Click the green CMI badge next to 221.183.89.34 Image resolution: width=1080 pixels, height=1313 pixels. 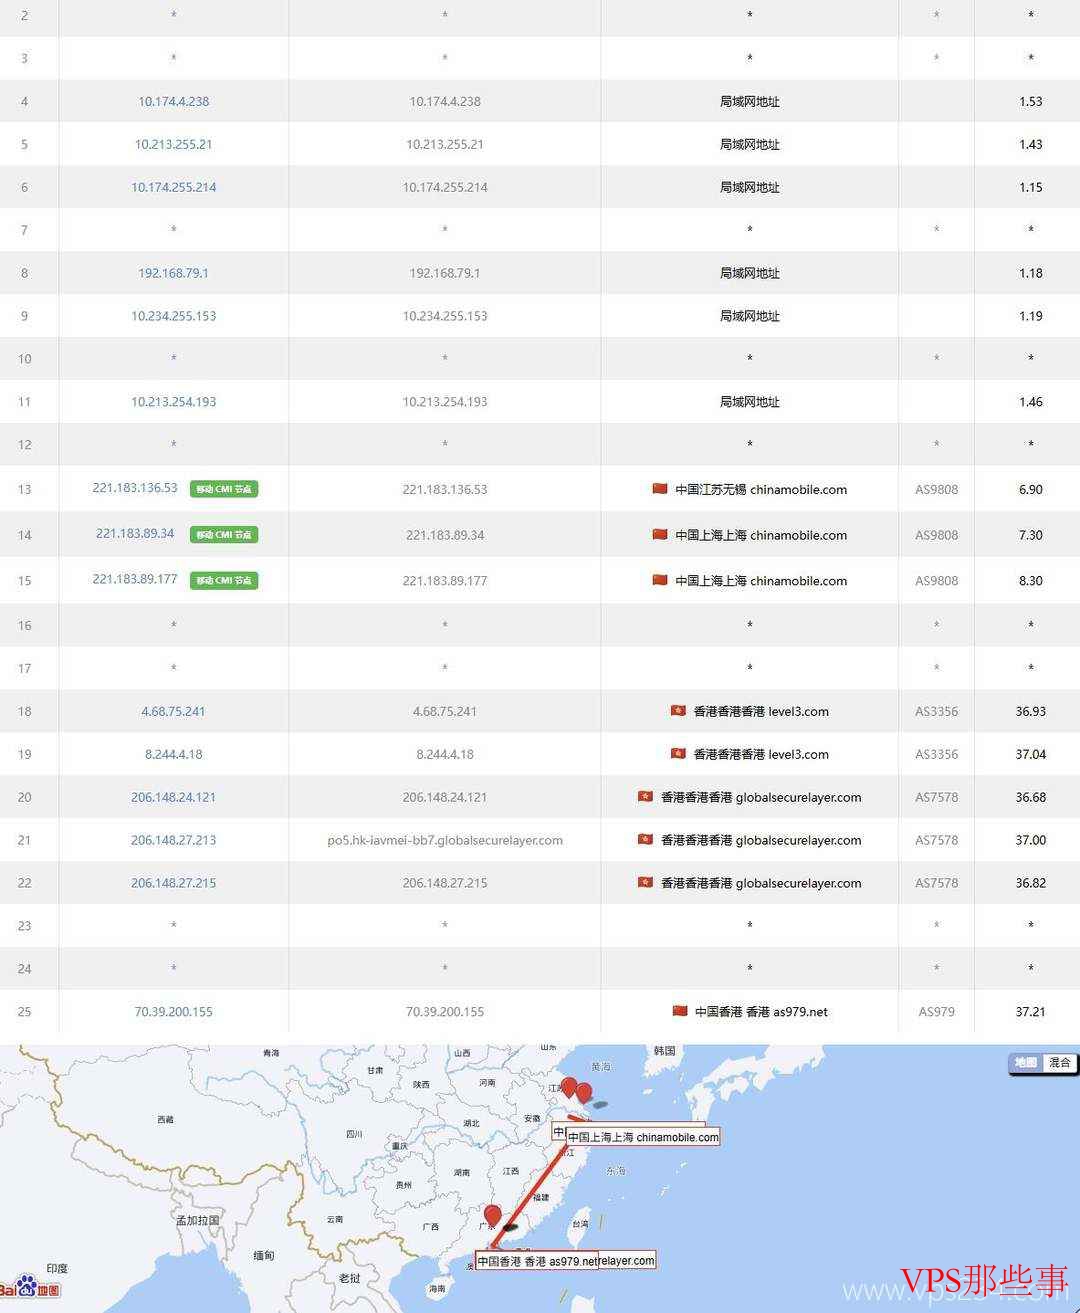pyautogui.click(x=224, y=535)
